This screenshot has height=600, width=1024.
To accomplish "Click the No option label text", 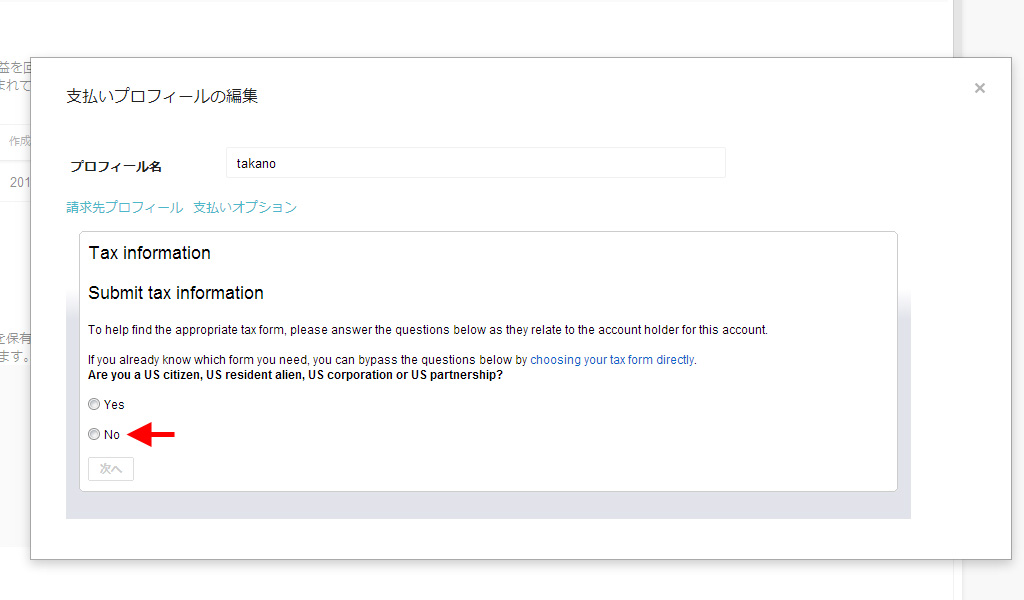I will [112, 435].
